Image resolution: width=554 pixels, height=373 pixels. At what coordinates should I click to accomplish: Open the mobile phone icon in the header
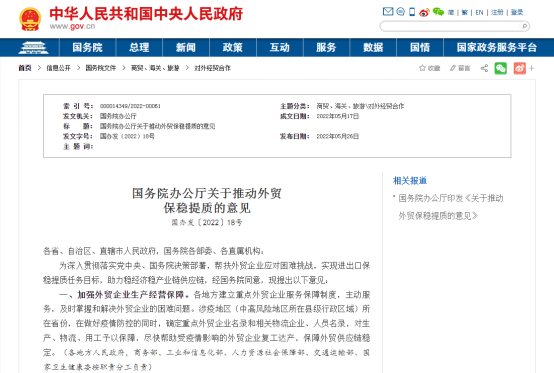click(412, 12)
